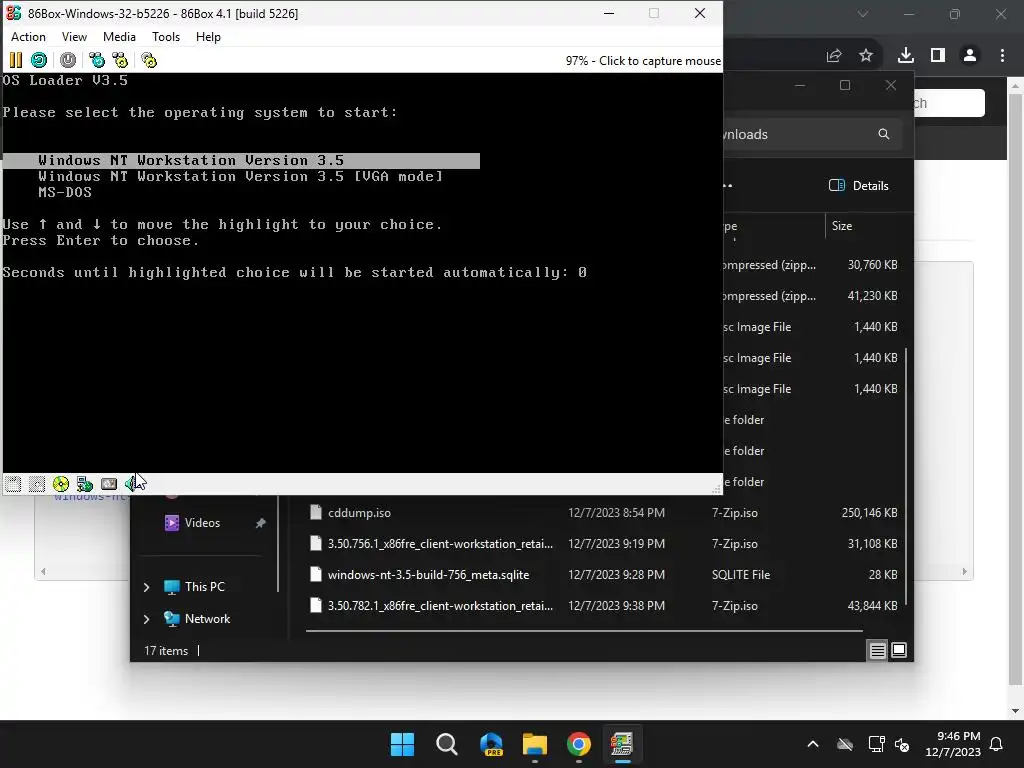Send Ctrl+Alt+Del via 86Box toolbar icon
1024x768 pixels.
pyautogui.click(x=97, y=60)
